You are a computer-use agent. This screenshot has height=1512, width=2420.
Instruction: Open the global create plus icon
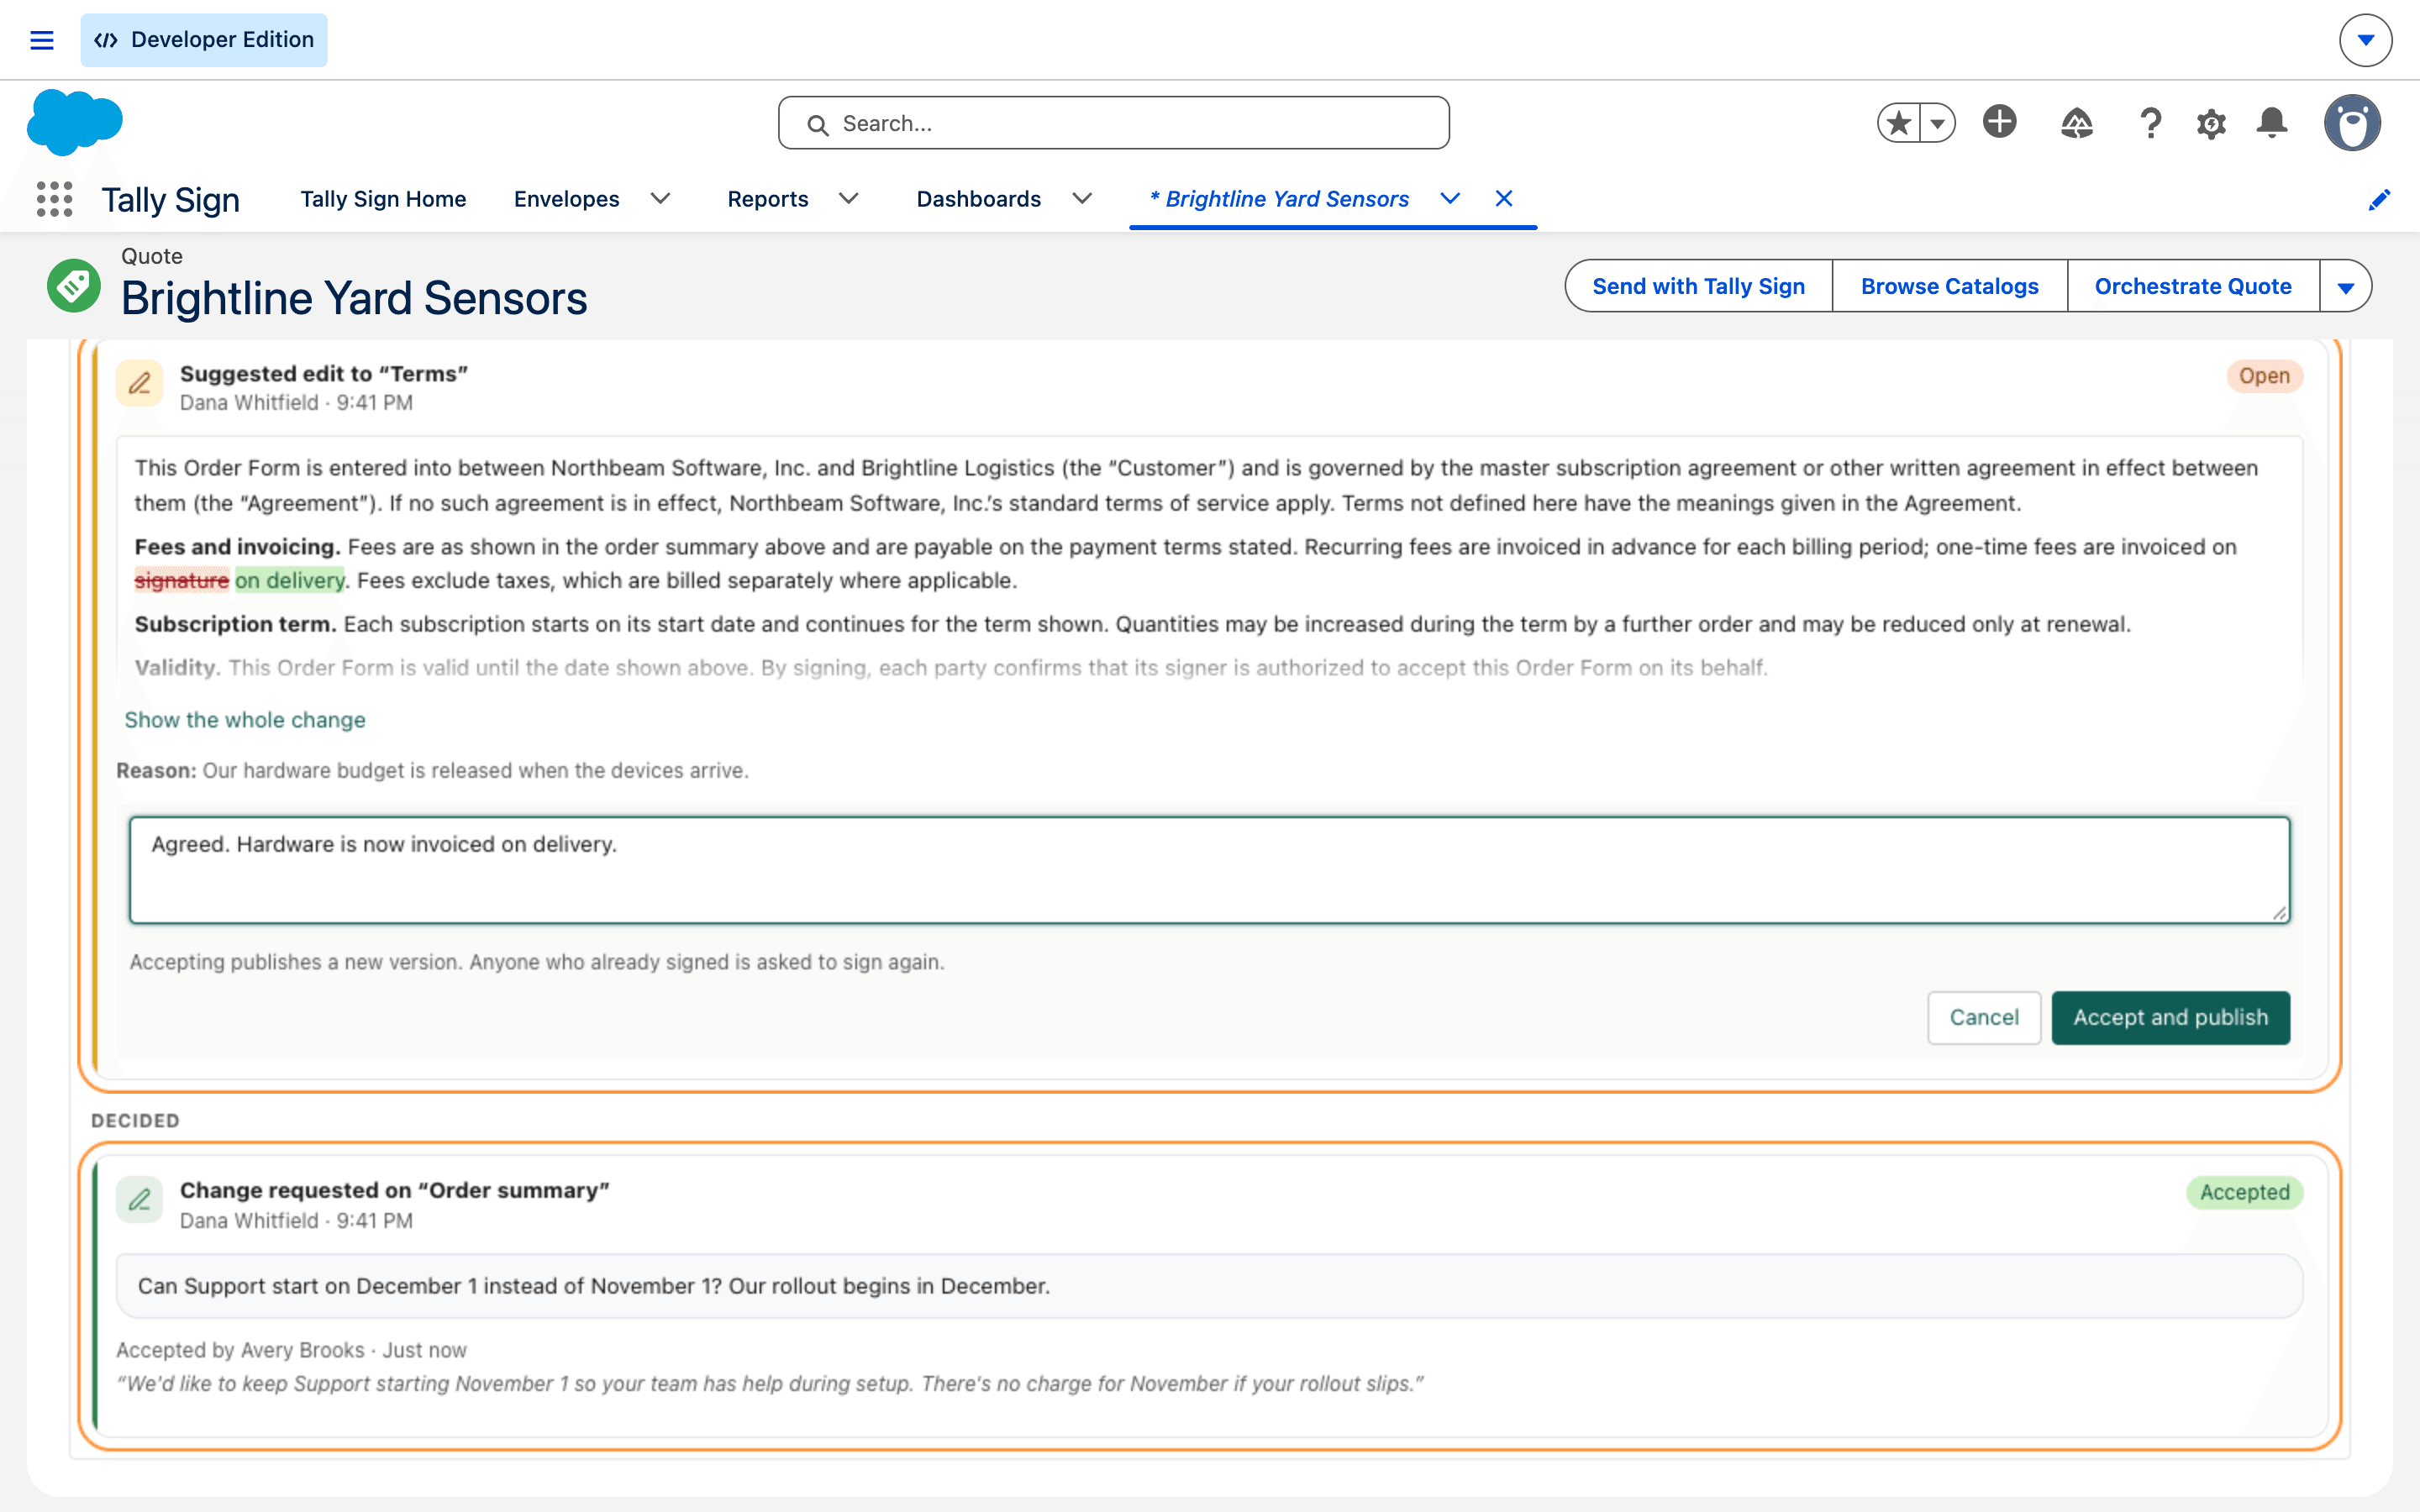coord(1999,122)
